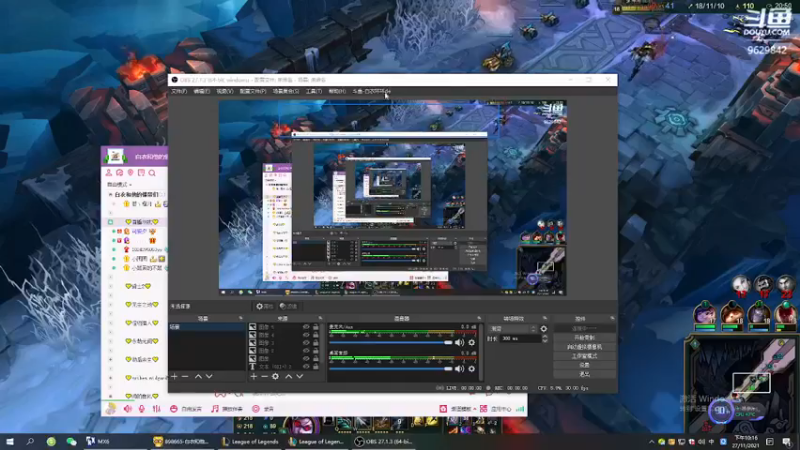Adjust the 300 ms transition duration stepper

[545, 338]
